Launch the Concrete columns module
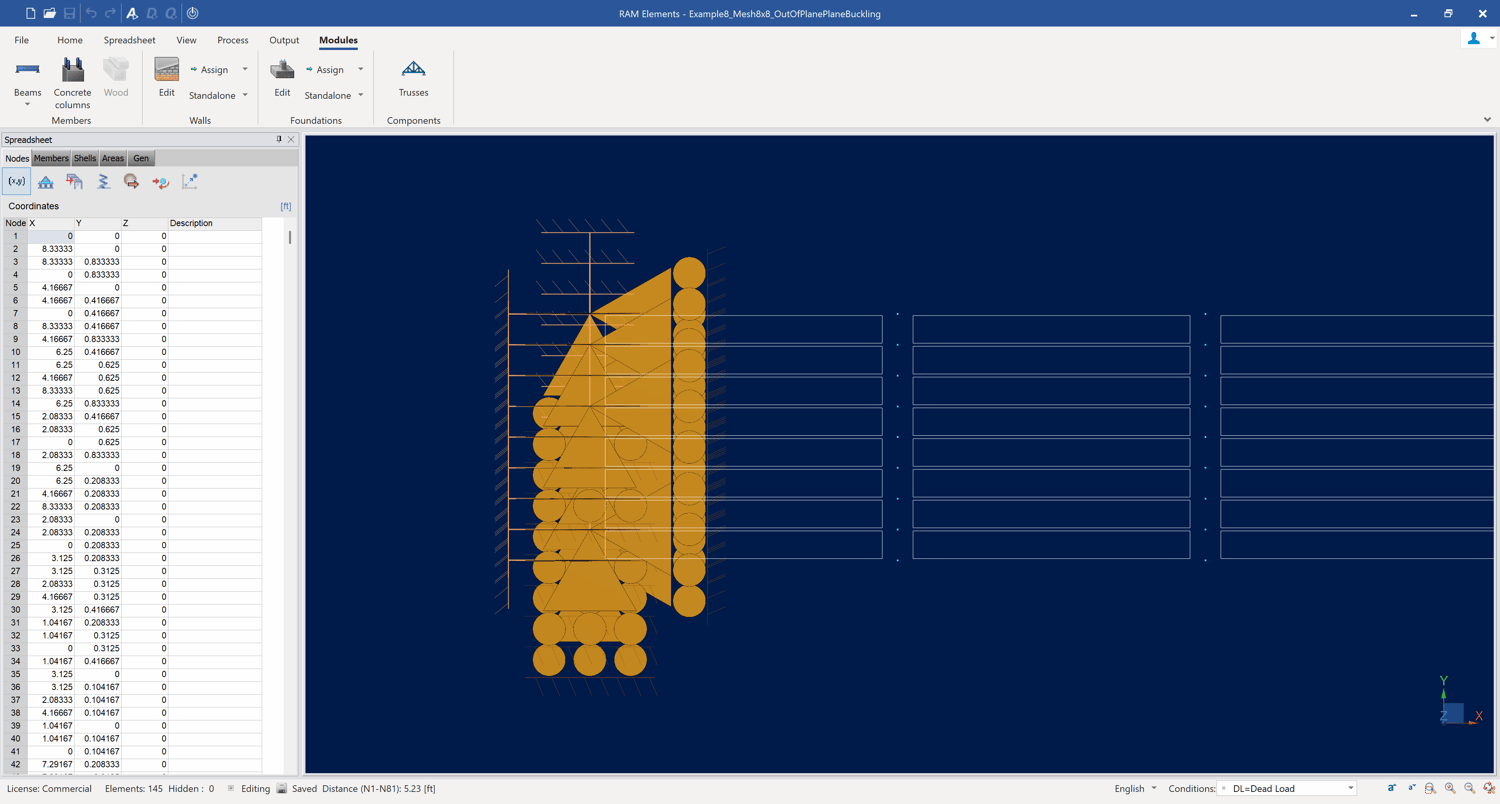This screenshot has height=804, width=1500. pos(72,83)
